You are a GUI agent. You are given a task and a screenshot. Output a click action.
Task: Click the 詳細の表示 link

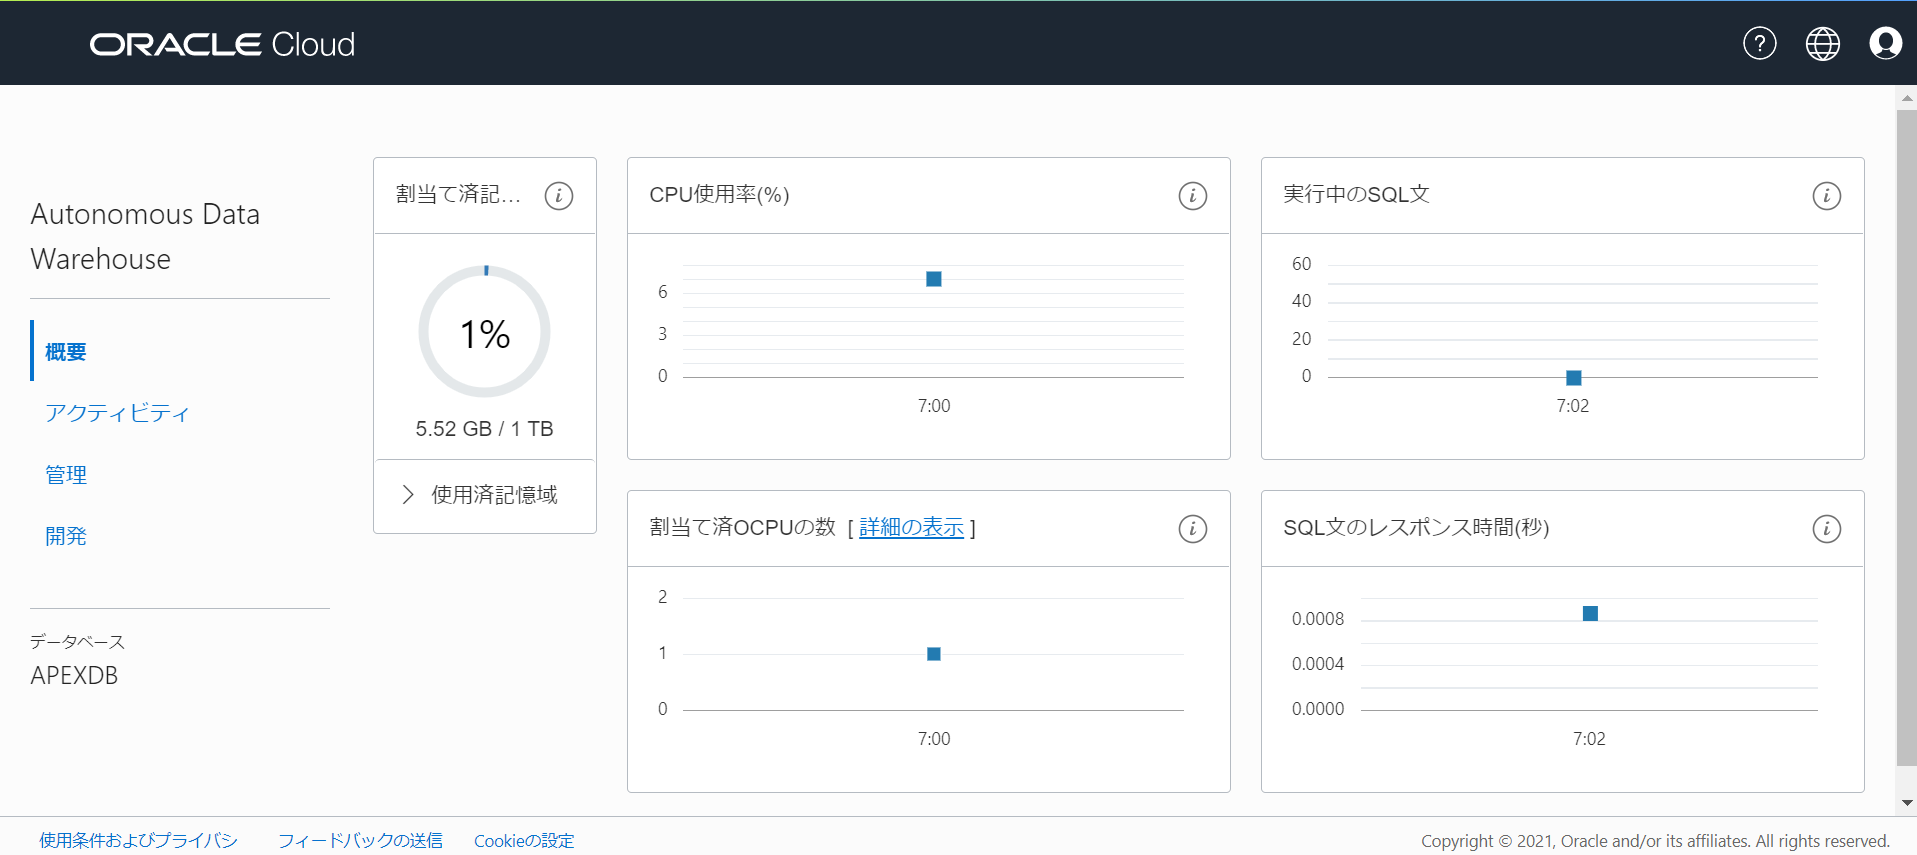(911, 527)
